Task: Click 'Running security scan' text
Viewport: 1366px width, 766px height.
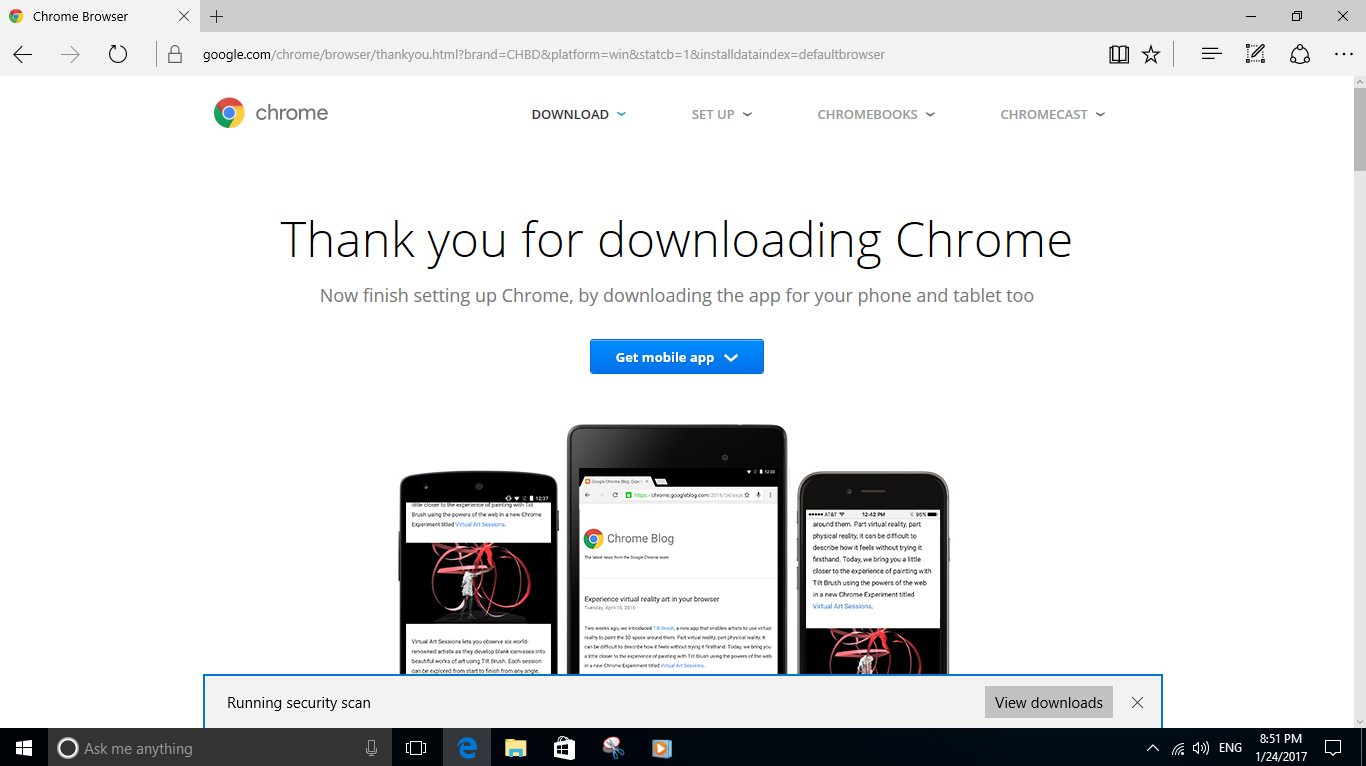Action: 299,703
